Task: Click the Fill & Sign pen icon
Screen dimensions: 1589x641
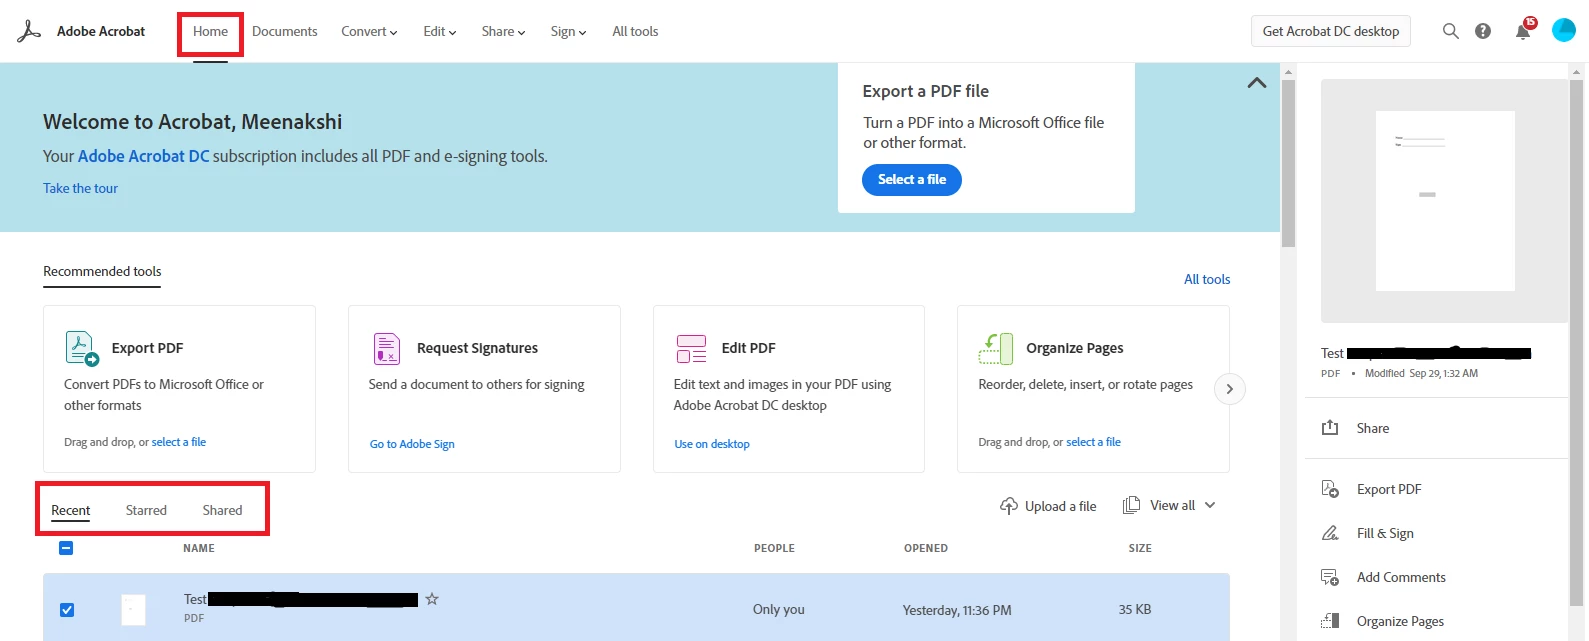Action: click(1330, 533)
